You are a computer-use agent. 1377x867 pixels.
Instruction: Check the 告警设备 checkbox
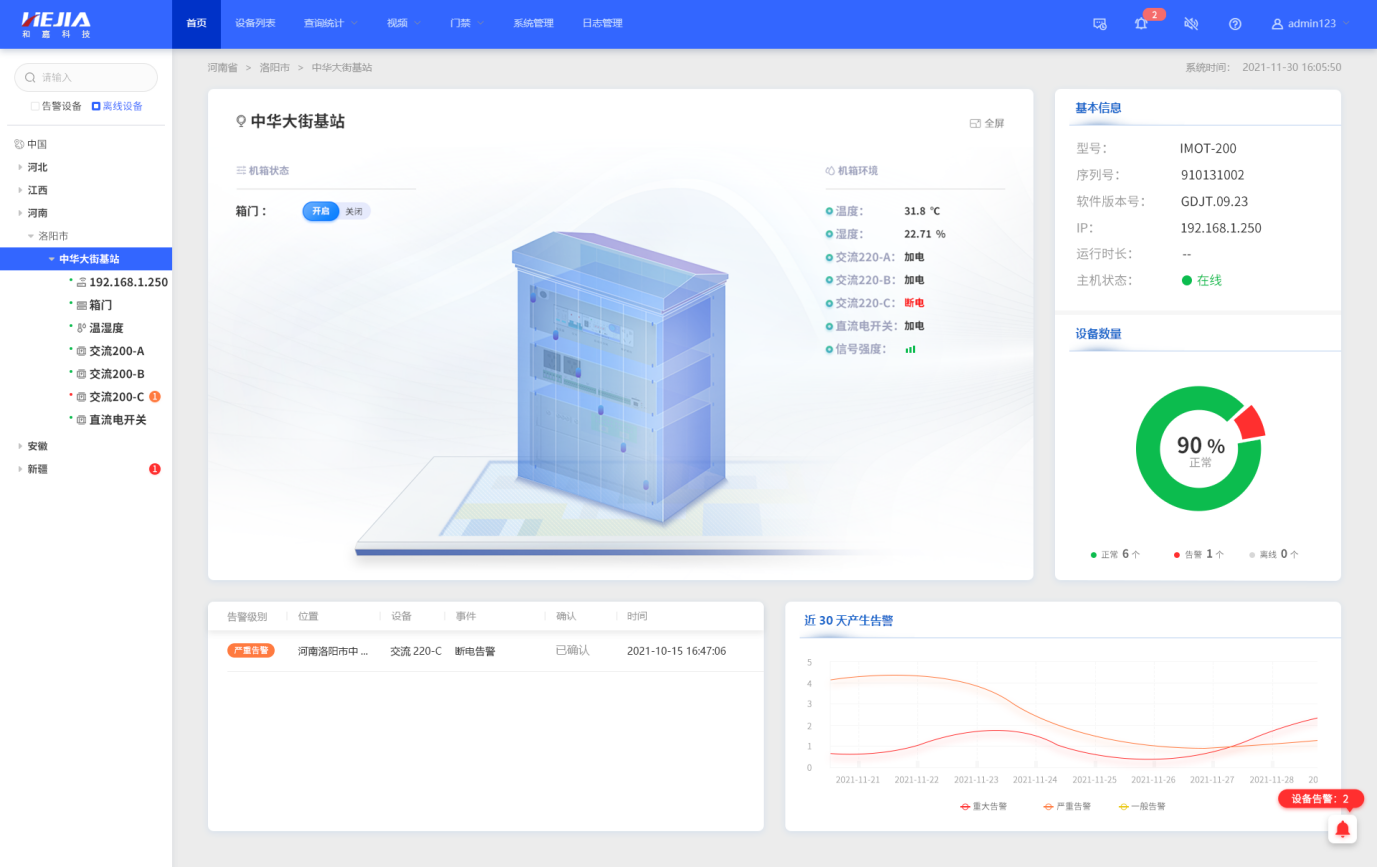(x=35, y=106)
